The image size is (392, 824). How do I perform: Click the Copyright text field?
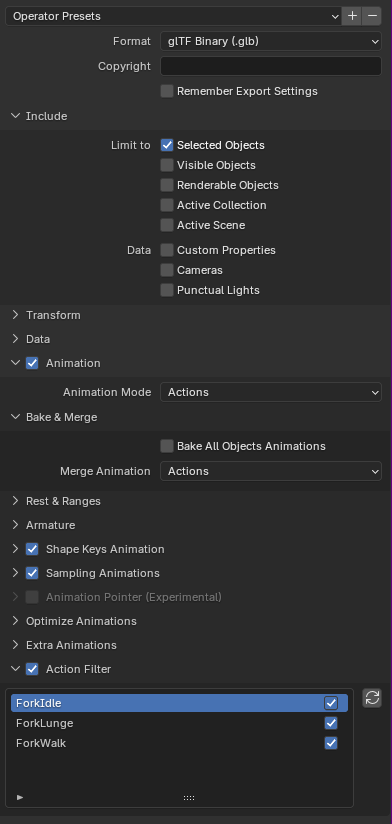click(271, 66)
